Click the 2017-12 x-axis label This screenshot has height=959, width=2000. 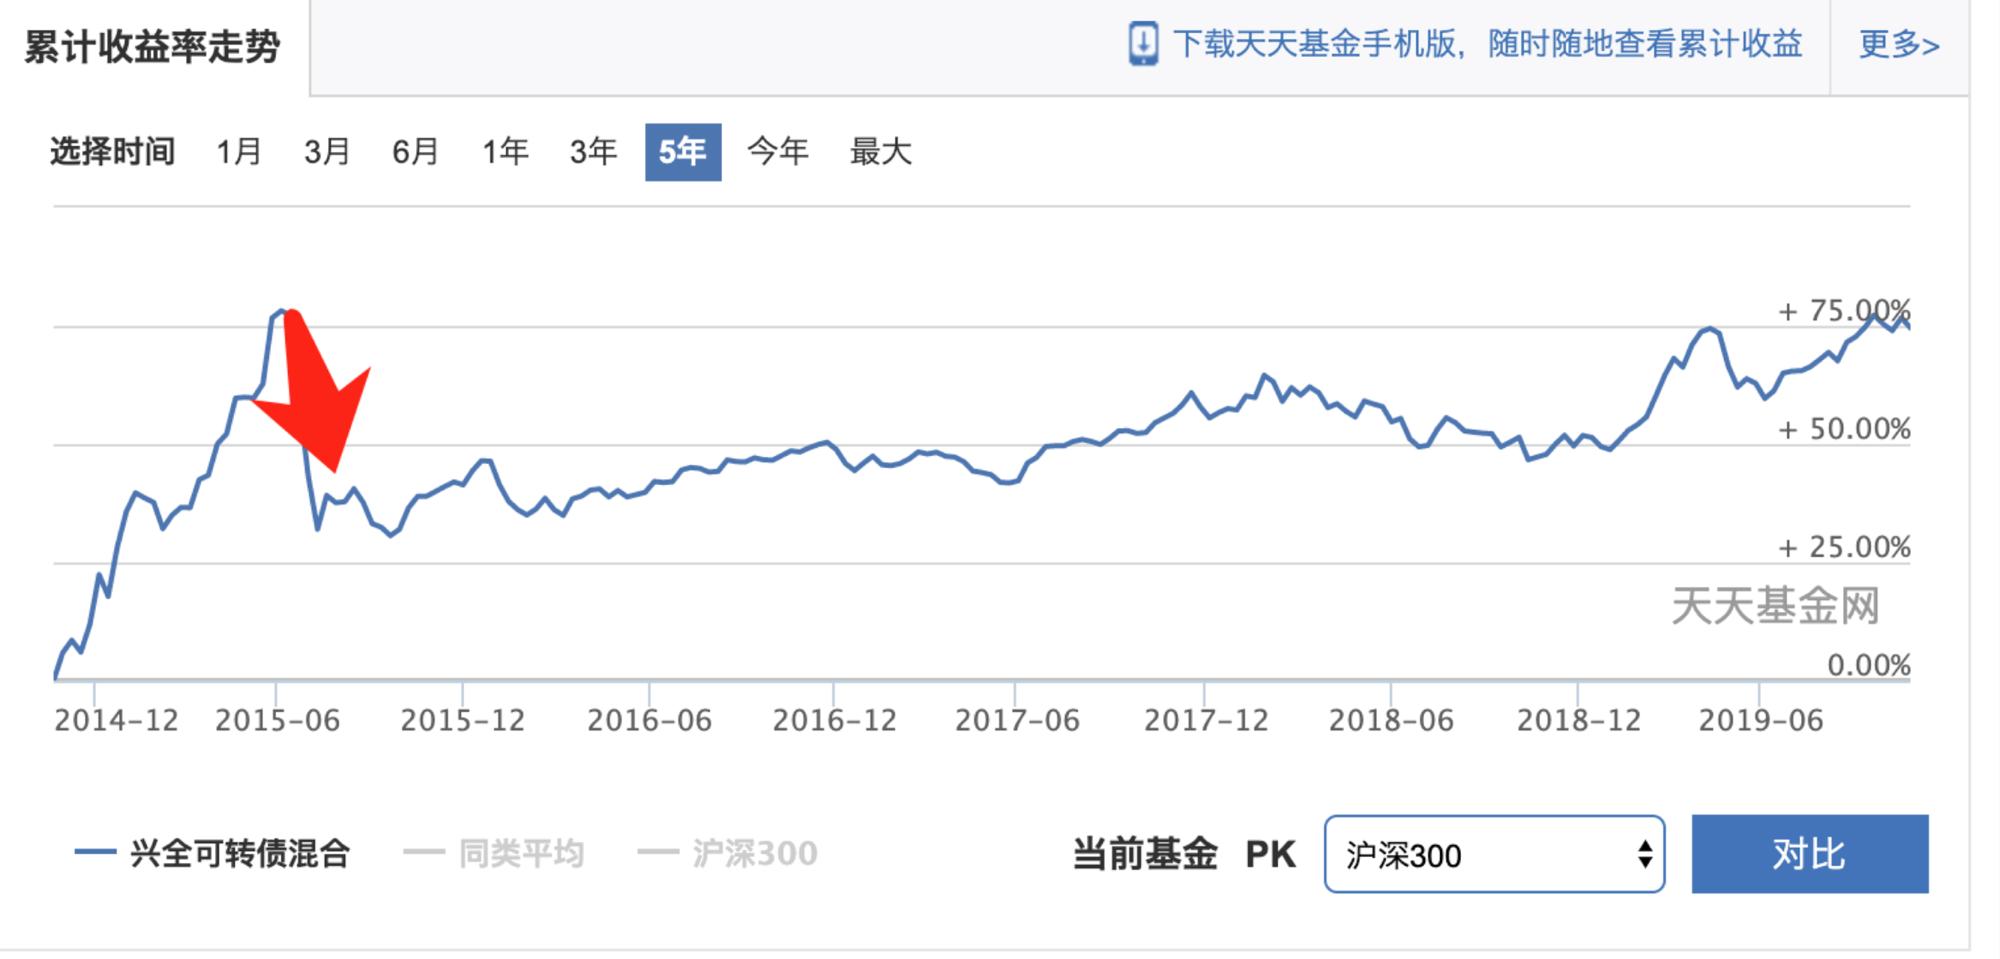[x=1206, y=720]
